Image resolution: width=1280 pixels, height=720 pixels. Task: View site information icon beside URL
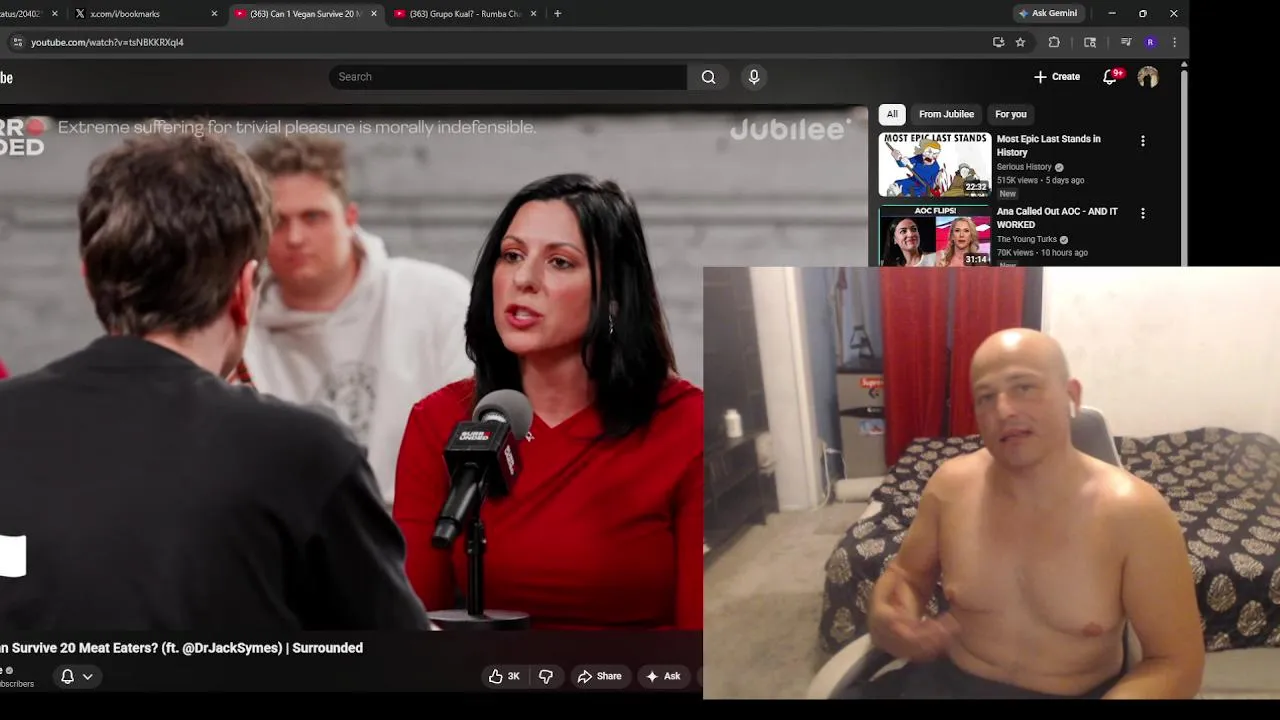click(x=17, y=42)
